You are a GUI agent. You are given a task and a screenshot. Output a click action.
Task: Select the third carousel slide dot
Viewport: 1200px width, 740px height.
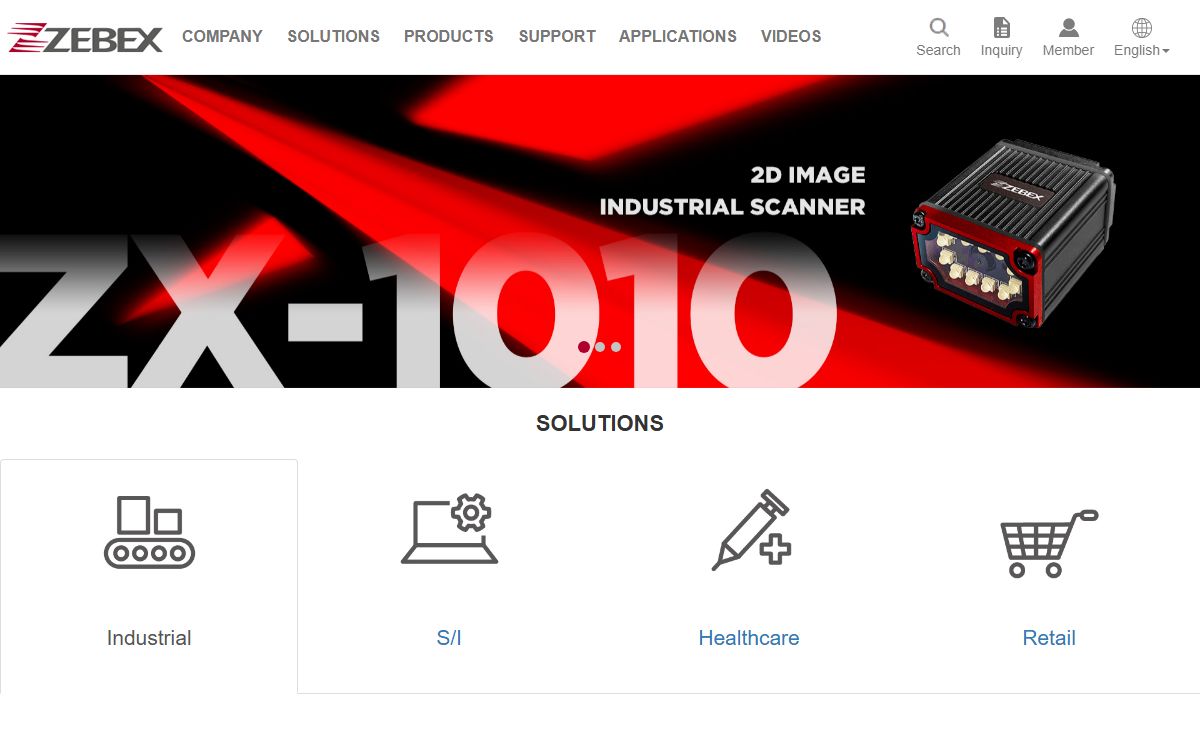pos(616,347)
